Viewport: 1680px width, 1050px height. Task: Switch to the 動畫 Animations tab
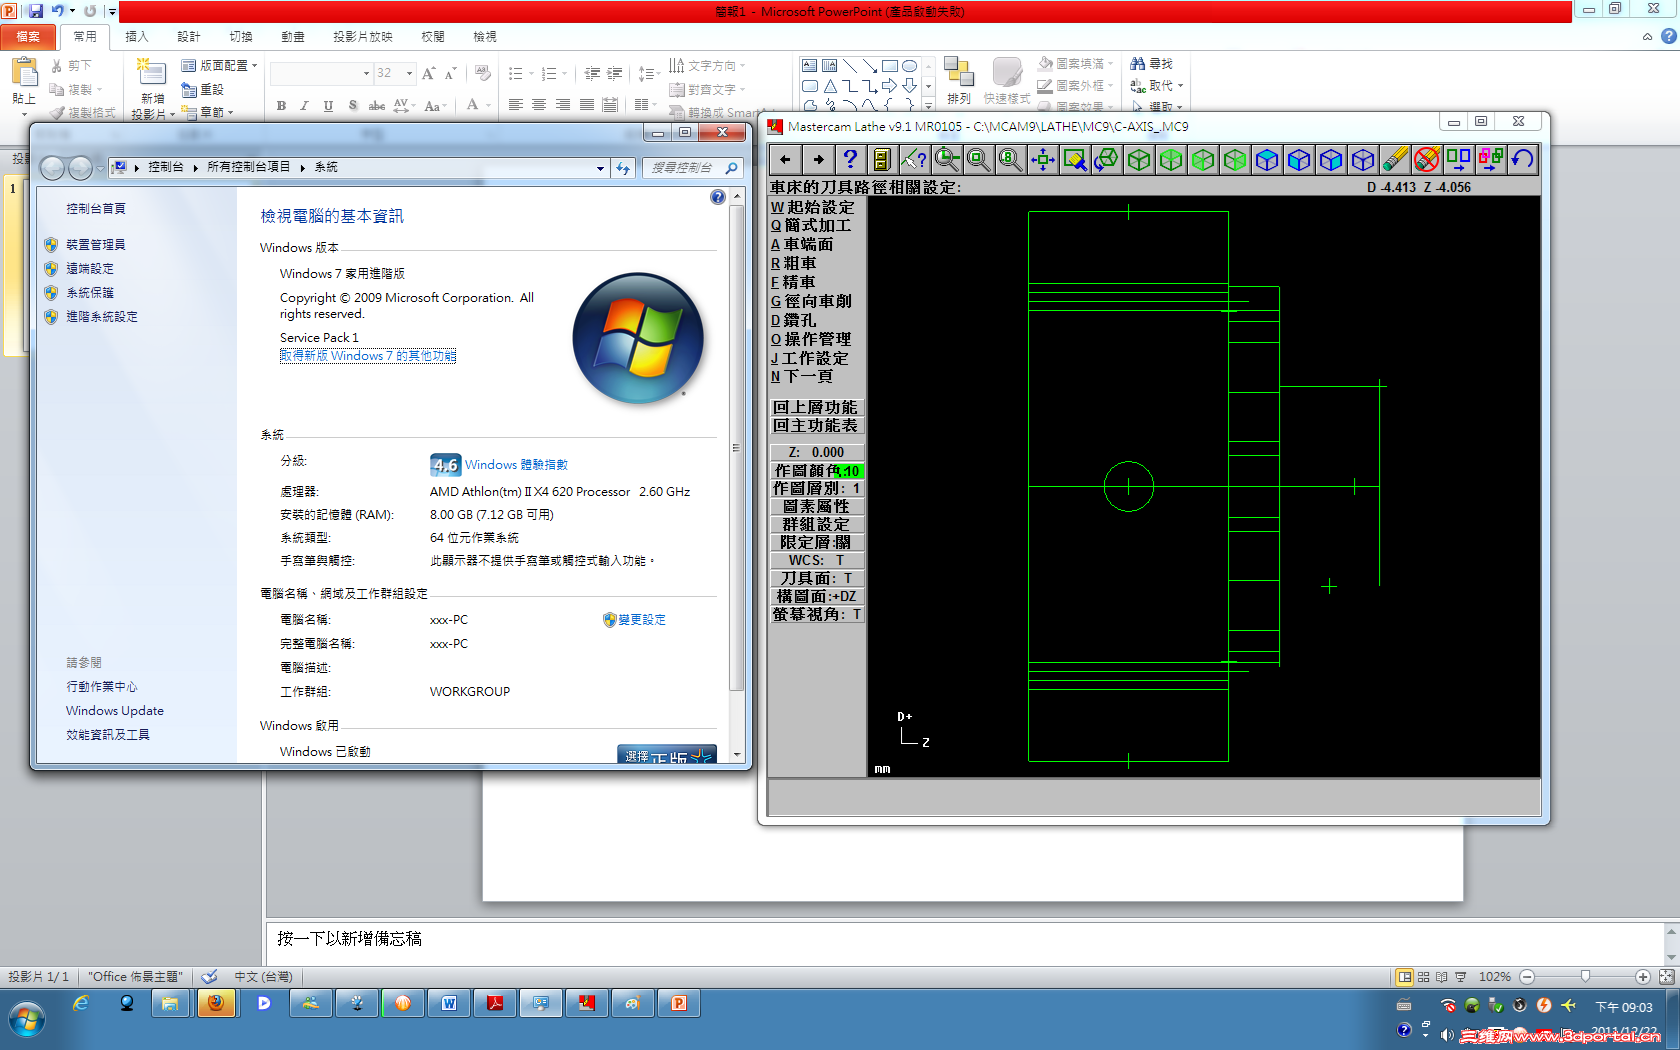point(293,37)
